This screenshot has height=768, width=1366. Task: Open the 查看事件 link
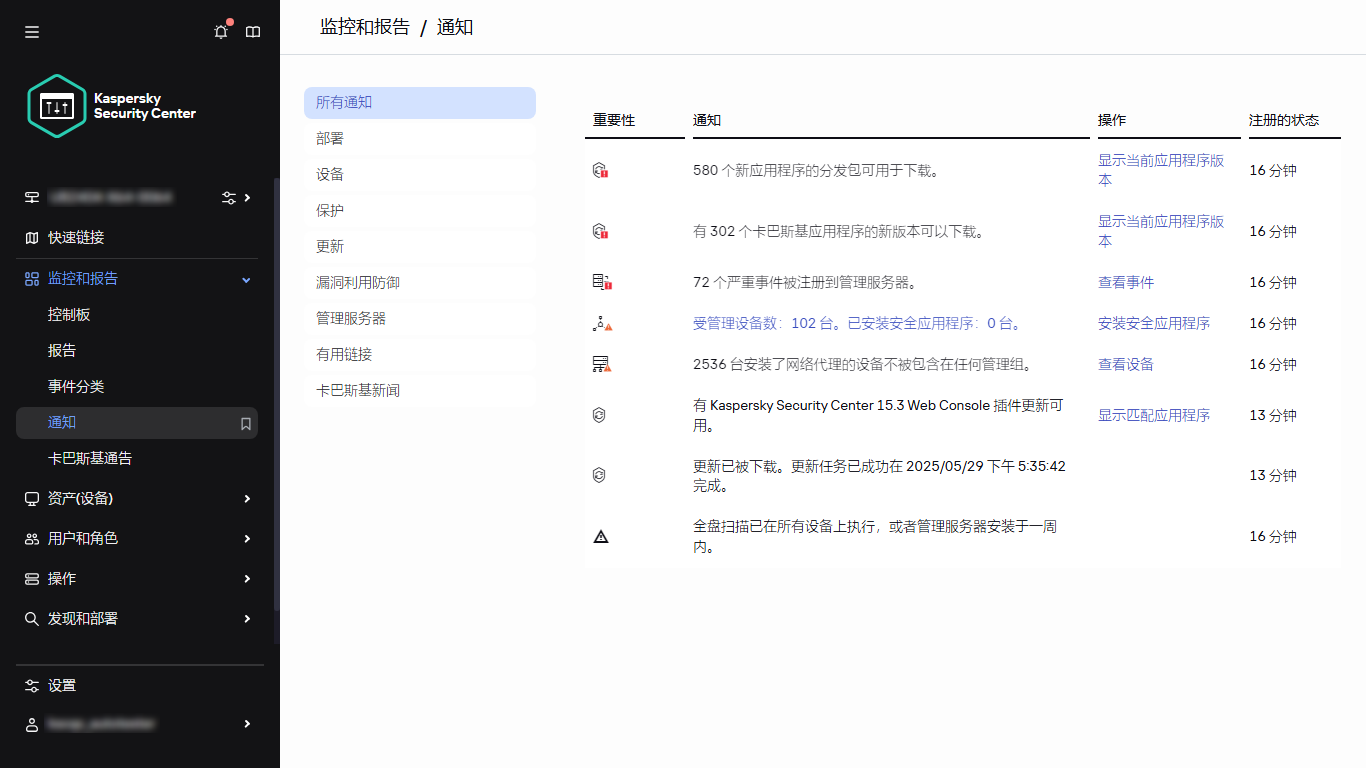[1125, 282]
